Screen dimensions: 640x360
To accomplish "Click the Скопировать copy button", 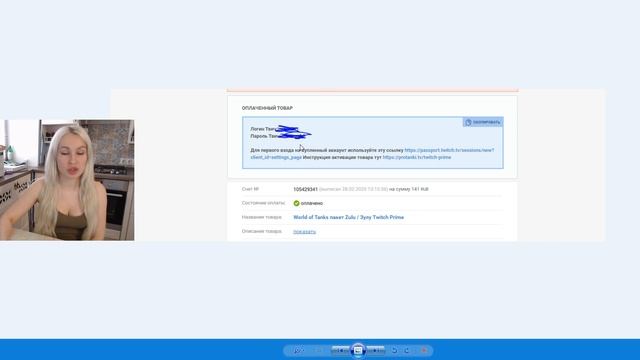I will [483, 122].
